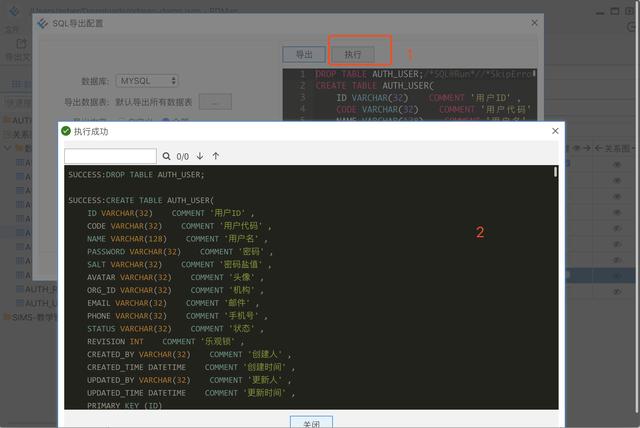
Task: Click the REVISION INT line
Action: (x=166, y=342)
